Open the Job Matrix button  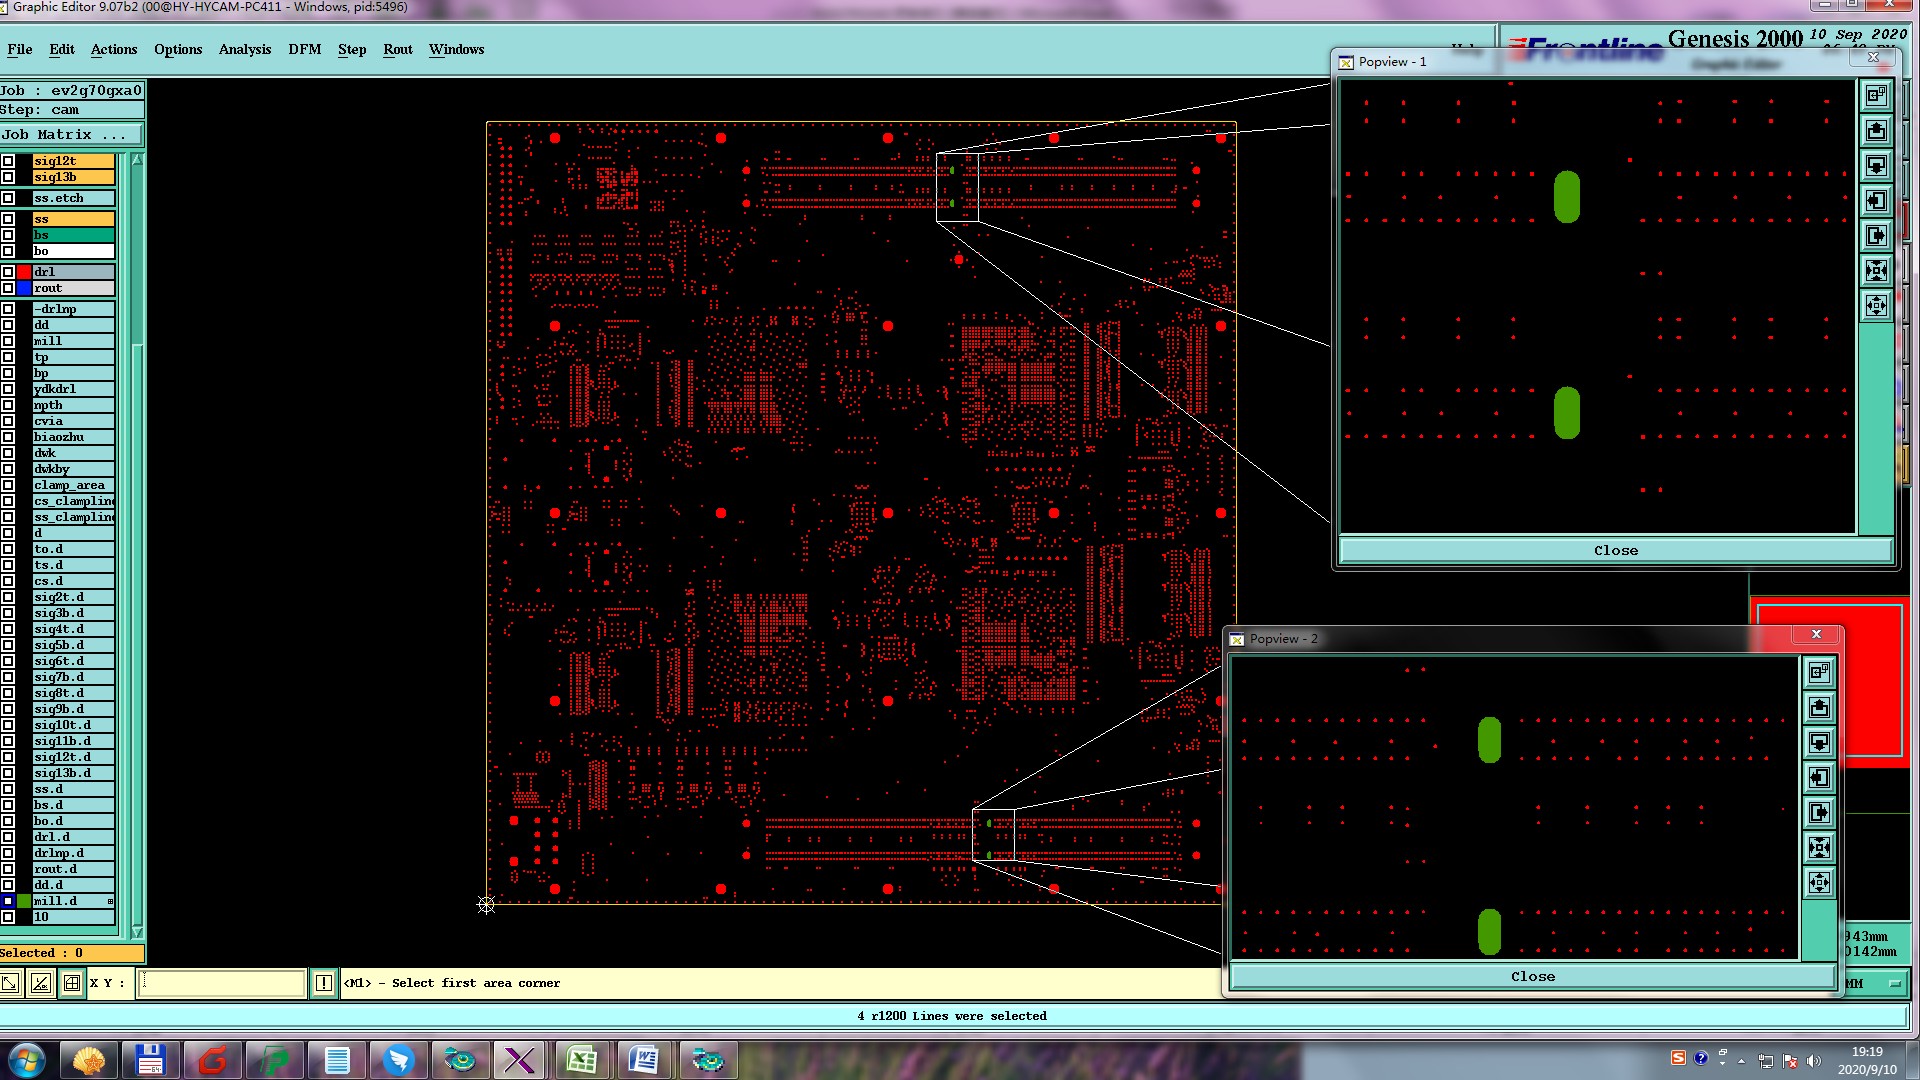(x=72, y=134)
